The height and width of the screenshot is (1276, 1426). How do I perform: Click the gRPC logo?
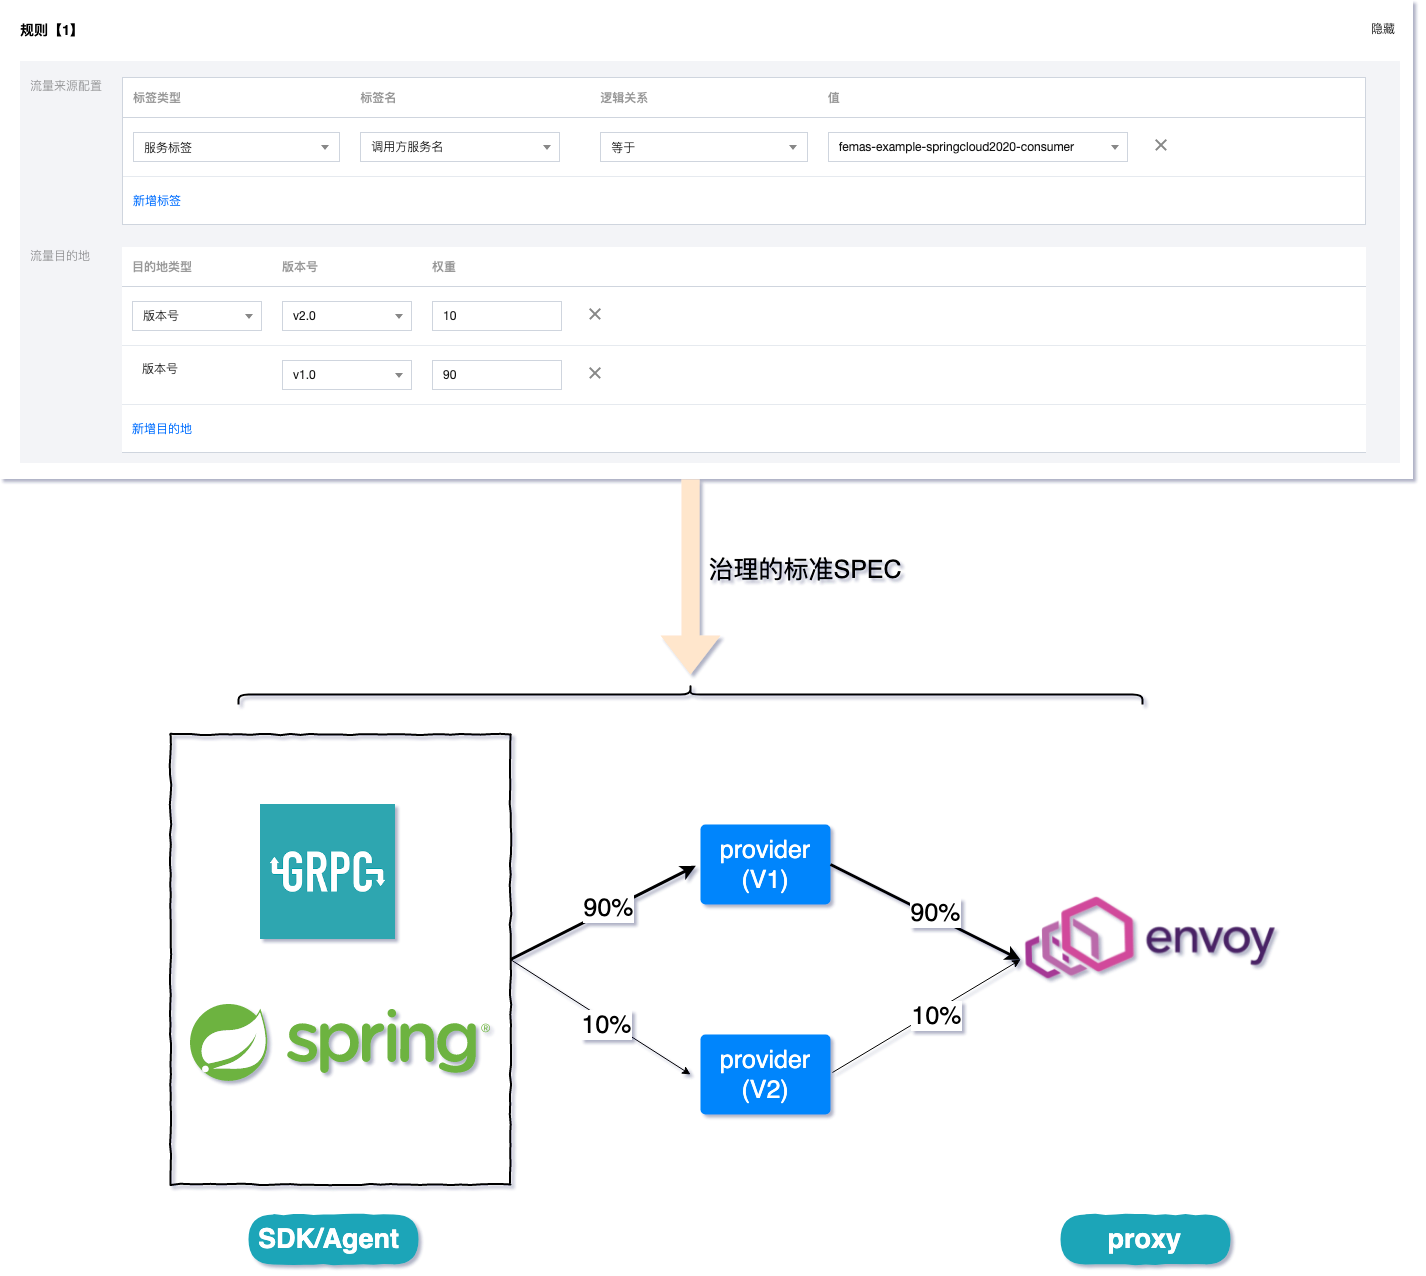328,871
